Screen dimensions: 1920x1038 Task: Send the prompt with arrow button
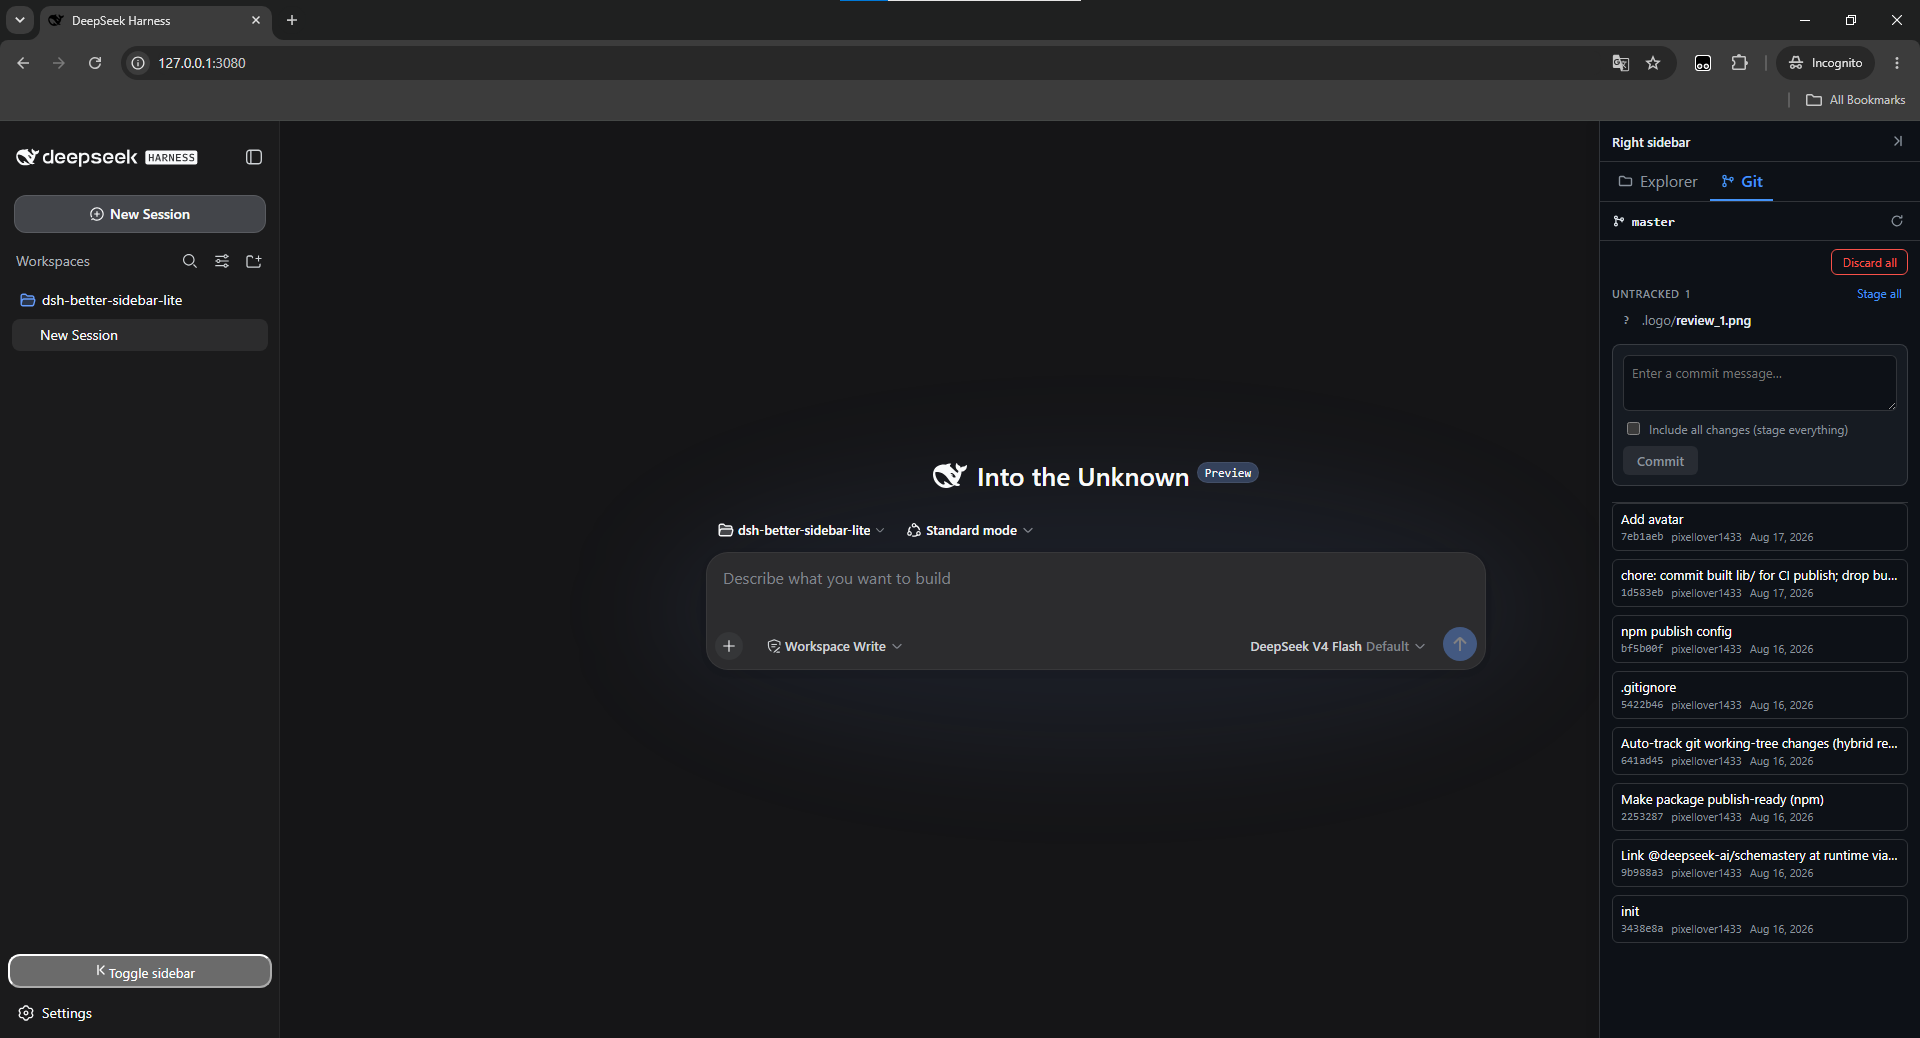pyautogui.click(x=1460, y=644)
